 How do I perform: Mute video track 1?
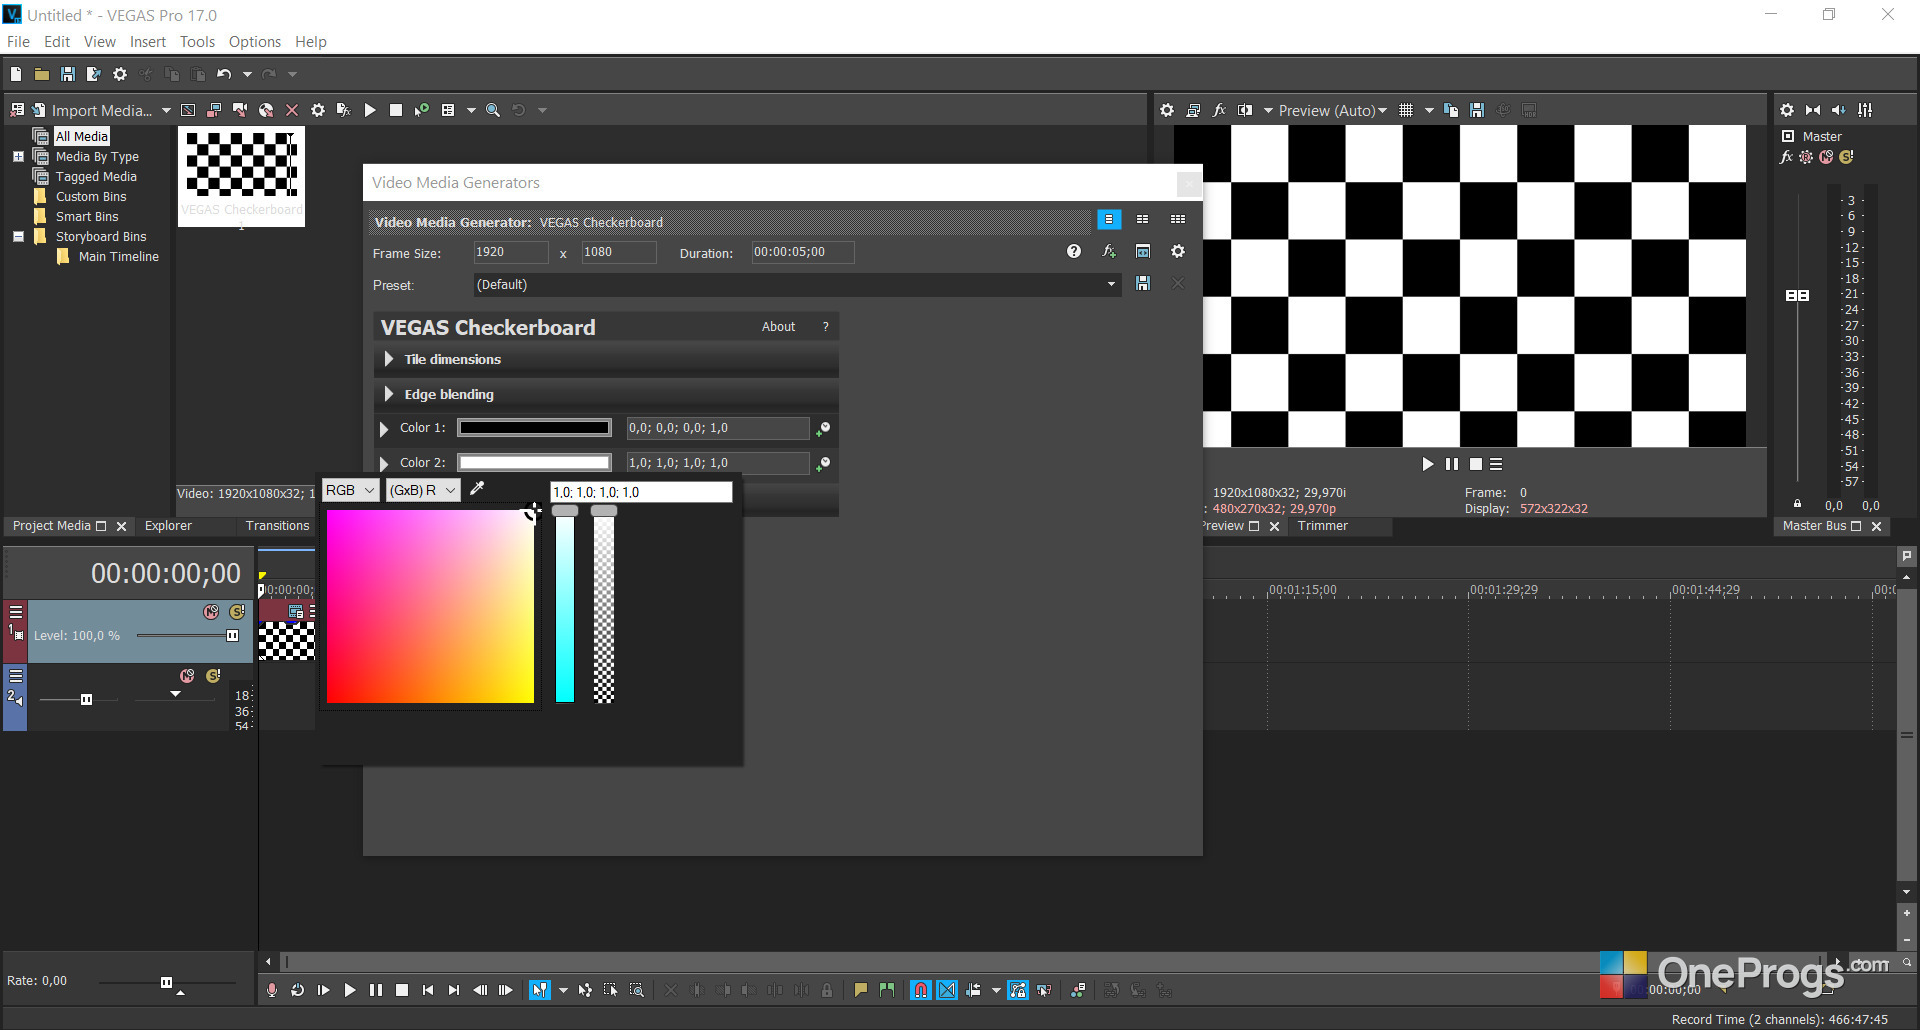pyautogui.click(x=211, y=612)
